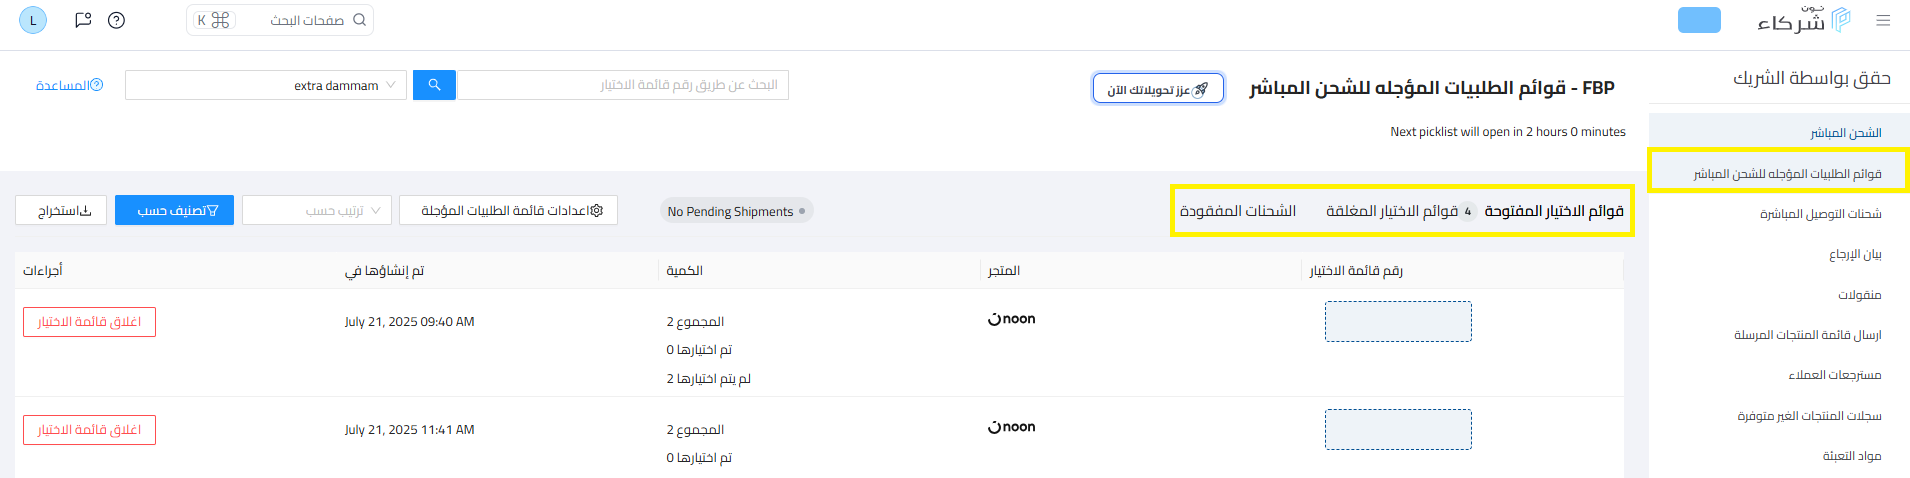Open the hamburger menu icon
This screenshot has height=478, width=1910.
pos(1883,20)
